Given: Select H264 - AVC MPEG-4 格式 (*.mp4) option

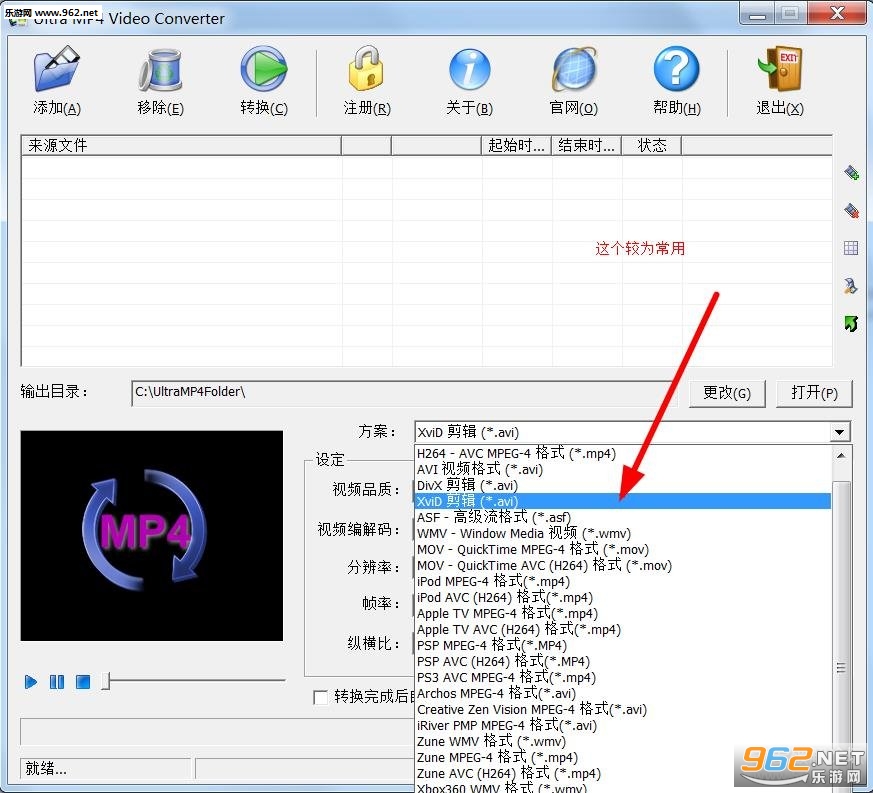Looking at the screenshot, I should coord(622,453).
